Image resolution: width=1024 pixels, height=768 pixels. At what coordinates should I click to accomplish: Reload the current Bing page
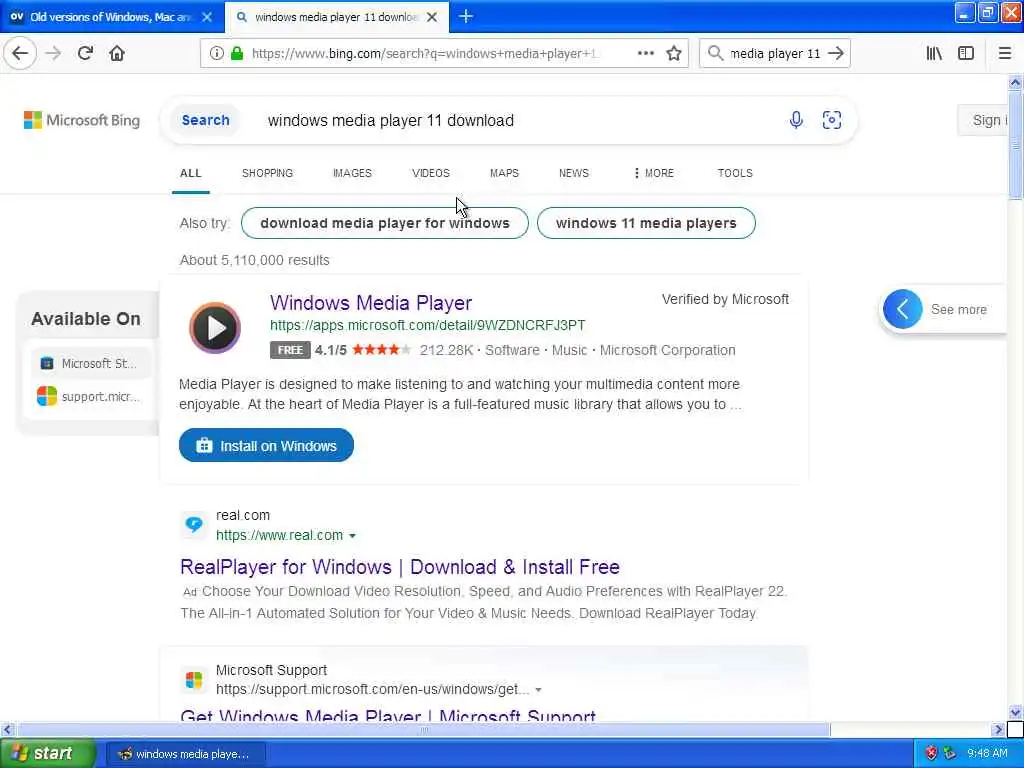[86, 54]
